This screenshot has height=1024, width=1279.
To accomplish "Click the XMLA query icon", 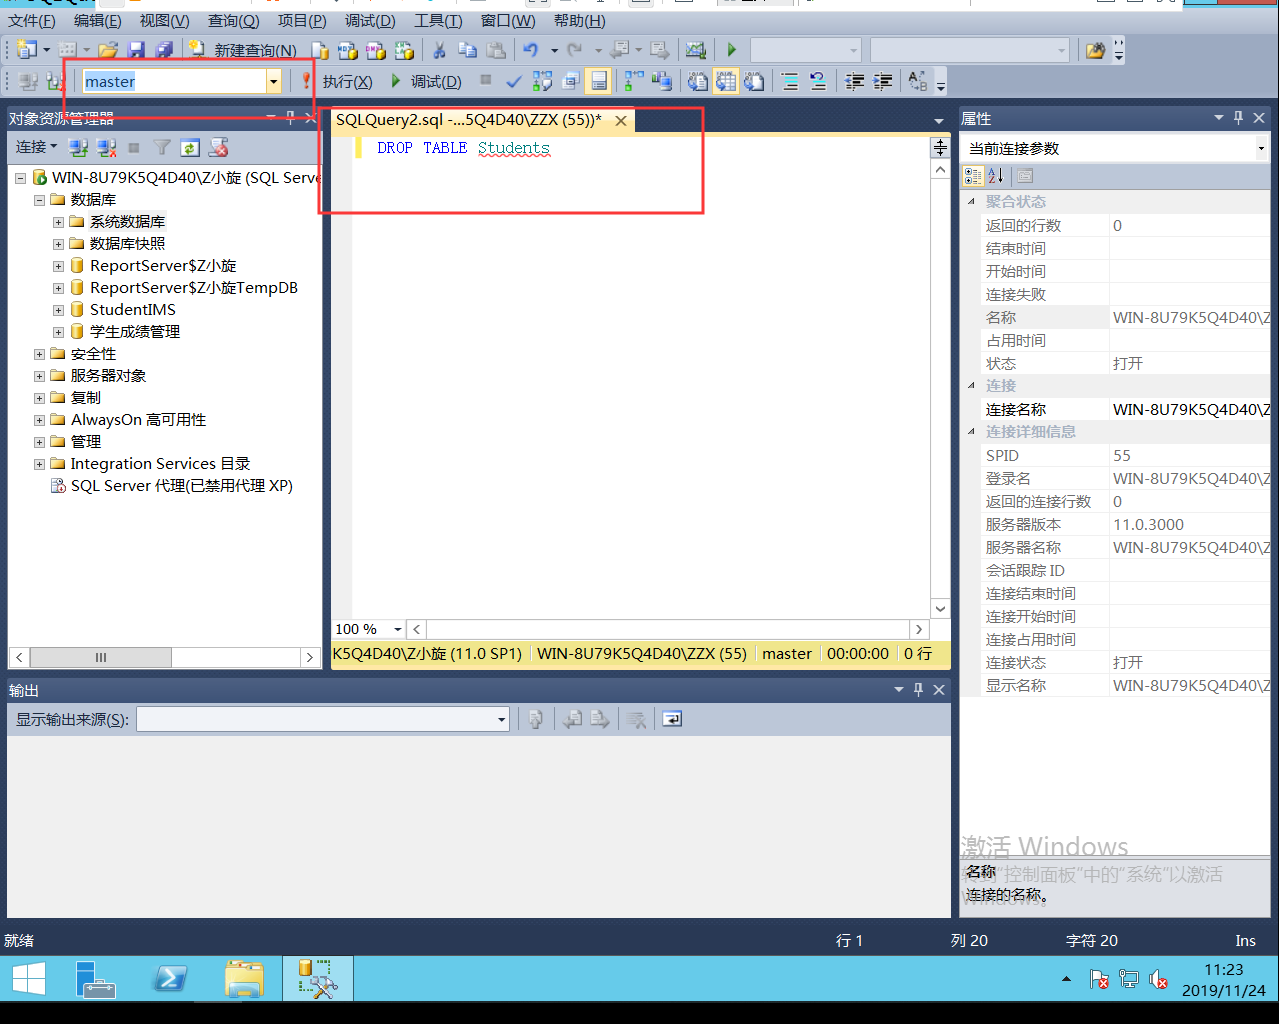I will coord(404,49).
